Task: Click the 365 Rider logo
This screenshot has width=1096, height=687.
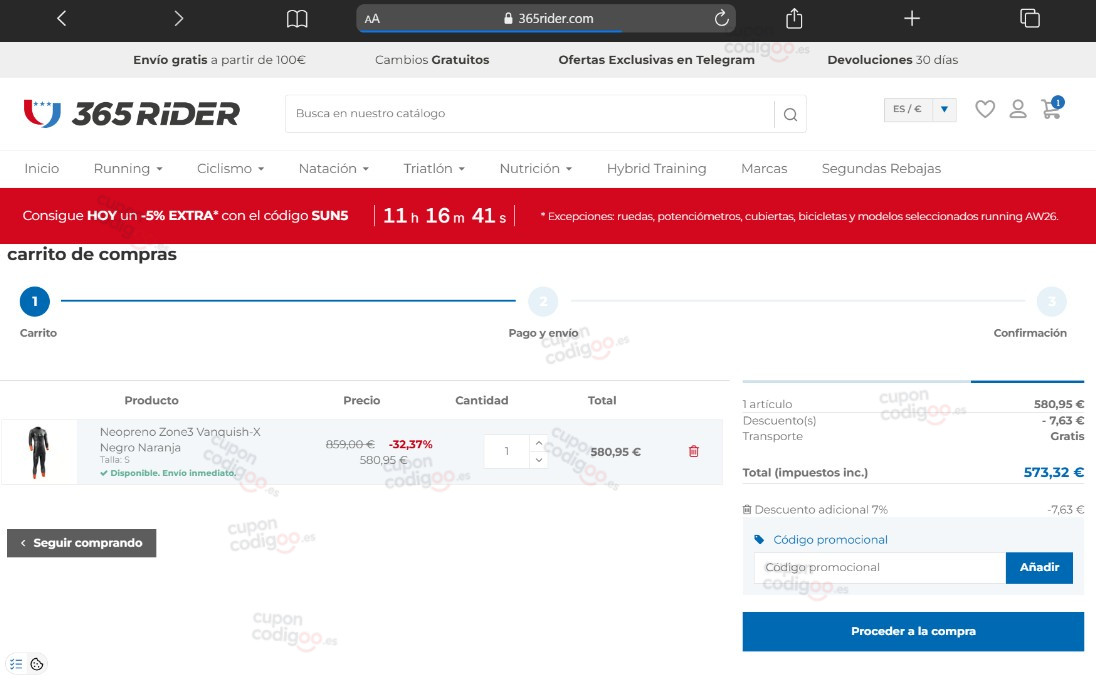Action: click(x=131, y=113)
